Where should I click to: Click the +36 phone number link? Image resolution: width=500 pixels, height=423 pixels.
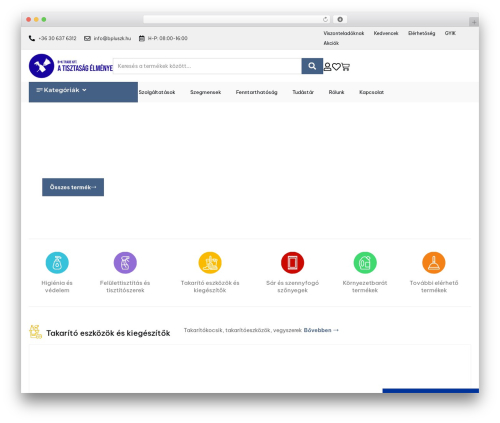[x=57, y=38]
